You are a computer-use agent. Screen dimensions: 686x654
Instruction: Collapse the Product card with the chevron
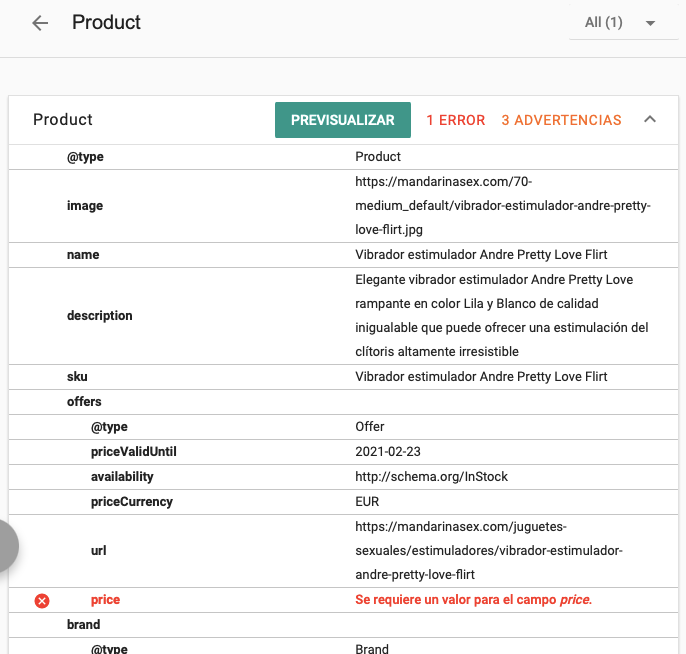650,120
